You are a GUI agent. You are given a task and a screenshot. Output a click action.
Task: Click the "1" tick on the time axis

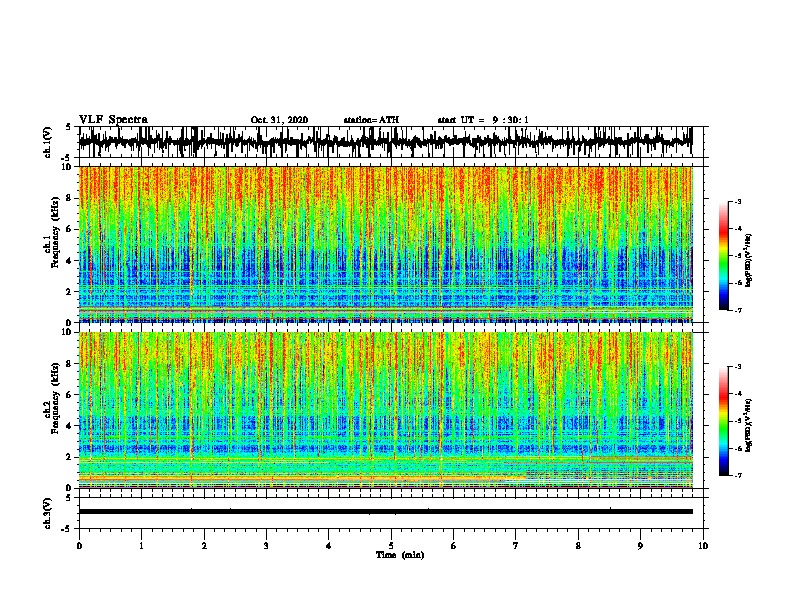click(141, 546)
